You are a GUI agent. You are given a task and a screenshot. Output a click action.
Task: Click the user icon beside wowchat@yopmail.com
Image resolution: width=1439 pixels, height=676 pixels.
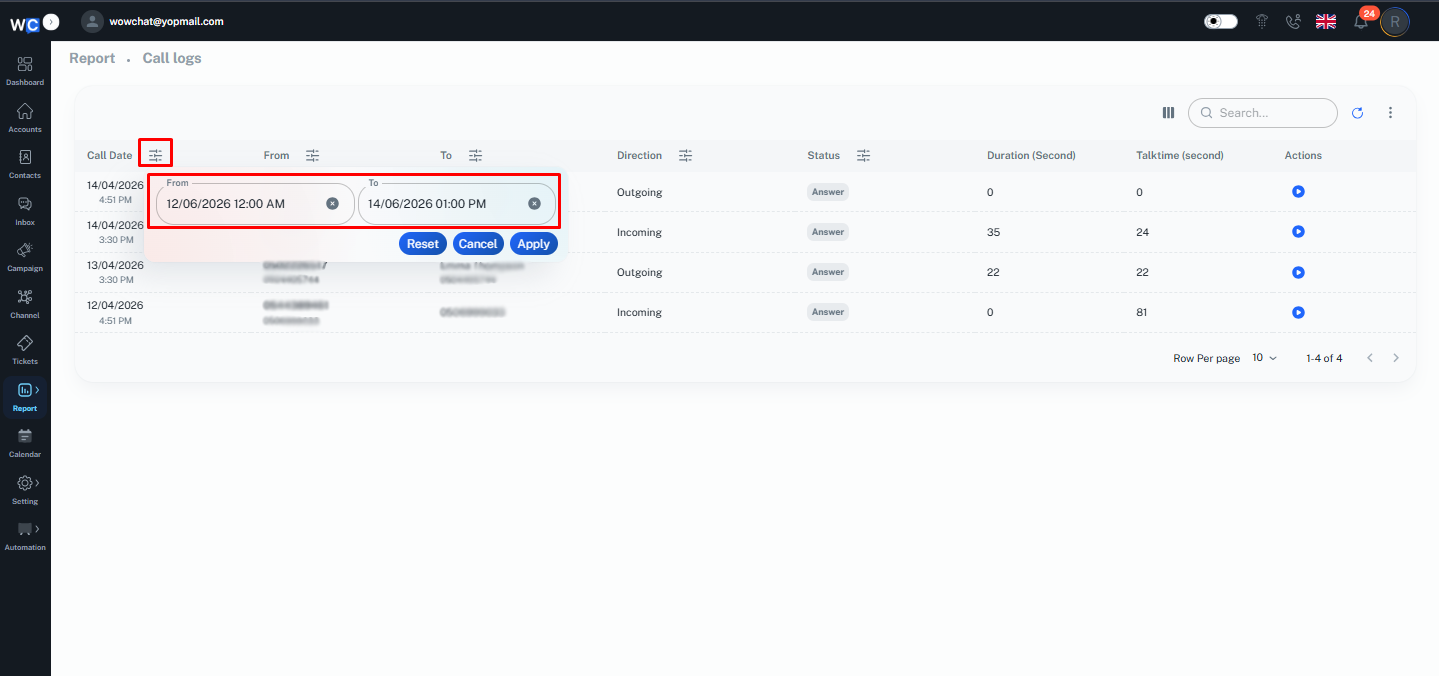click(x=92, y=21)
